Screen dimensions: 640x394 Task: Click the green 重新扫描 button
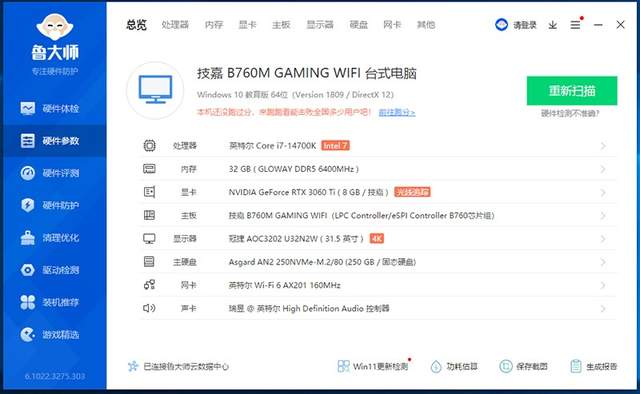[572, 91]
